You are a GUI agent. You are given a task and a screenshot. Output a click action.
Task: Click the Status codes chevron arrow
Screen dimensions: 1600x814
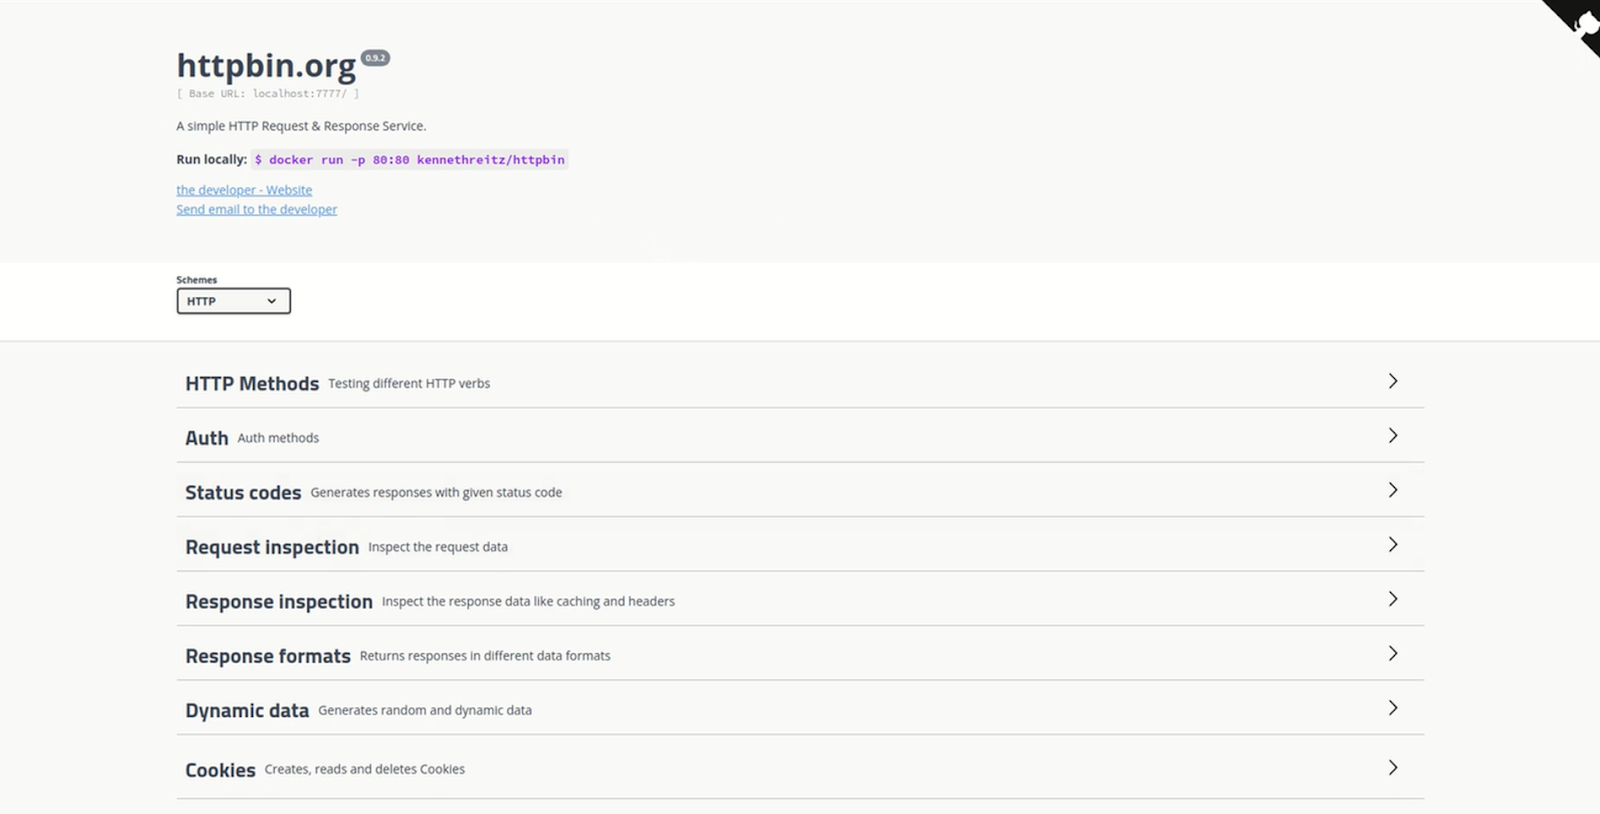pyautogui.click(x=1392, y=490)
